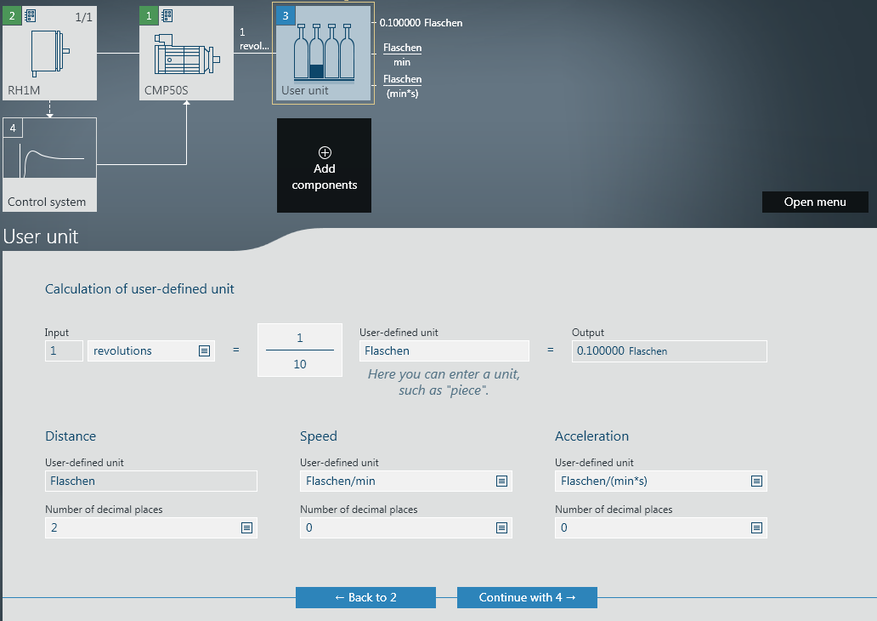Open Acceleration user-defined unit selector

[757, 481]
